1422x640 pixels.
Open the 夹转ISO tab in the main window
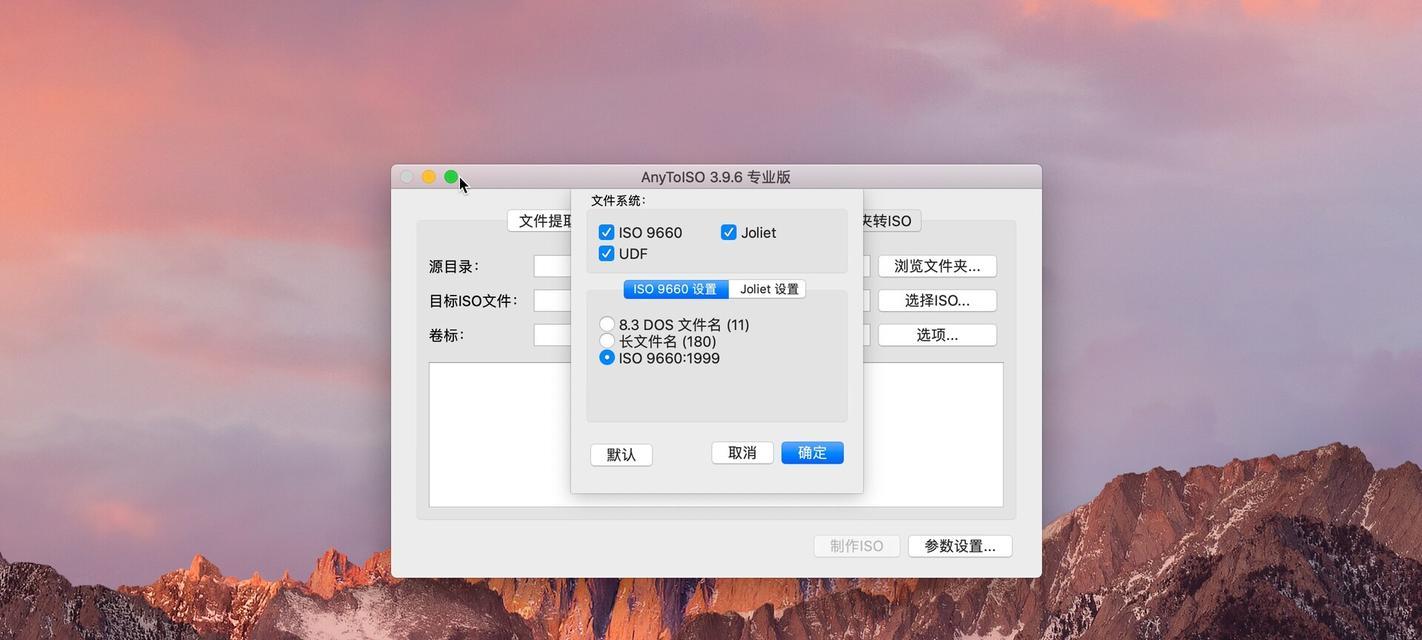(892, 221)
